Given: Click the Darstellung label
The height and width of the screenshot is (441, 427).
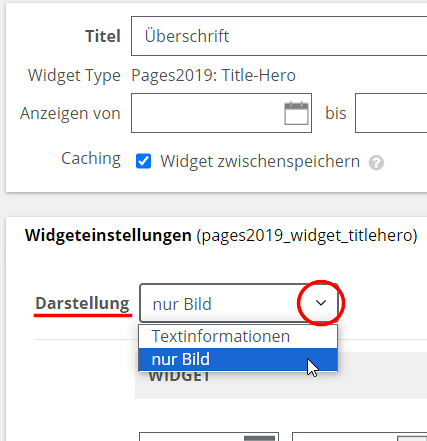Looking at the screenshot, I should 82,303.
